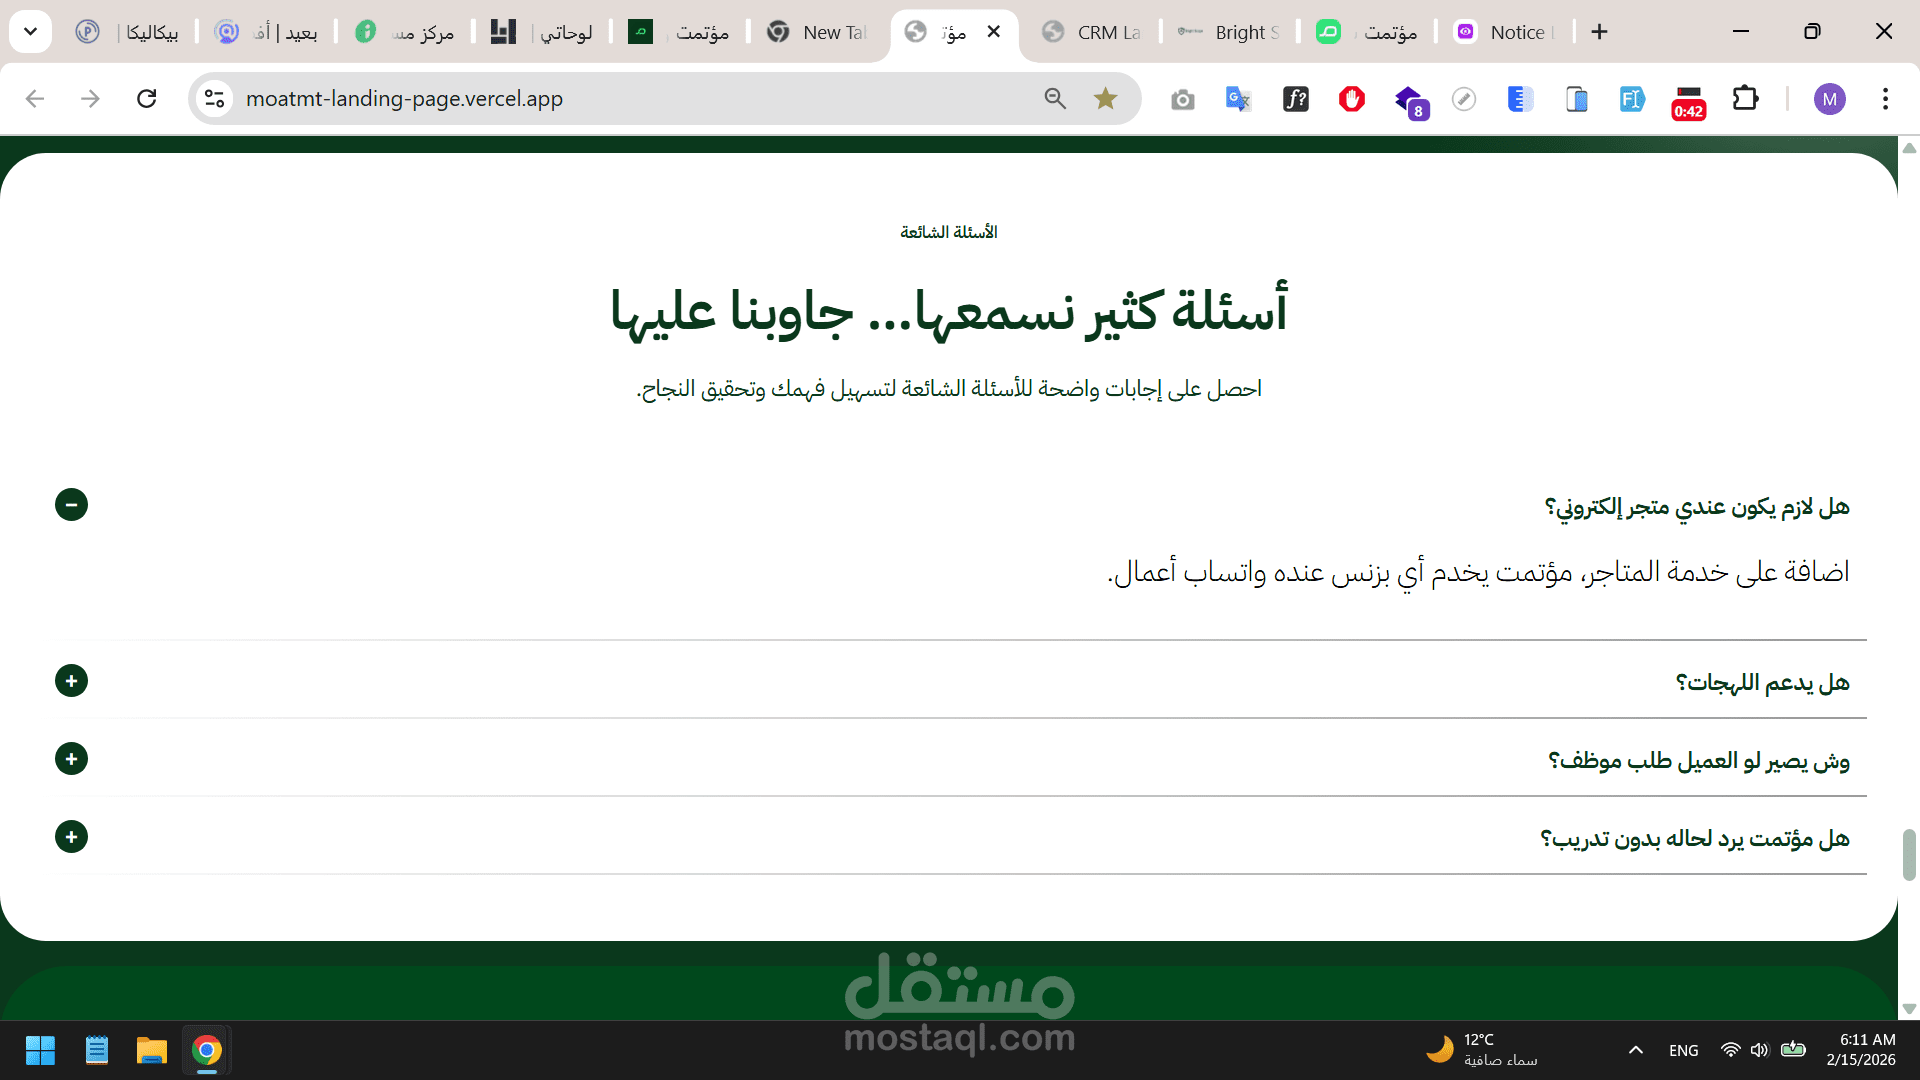
Task: Reload the current page
Action: click(x=147, y=98)
